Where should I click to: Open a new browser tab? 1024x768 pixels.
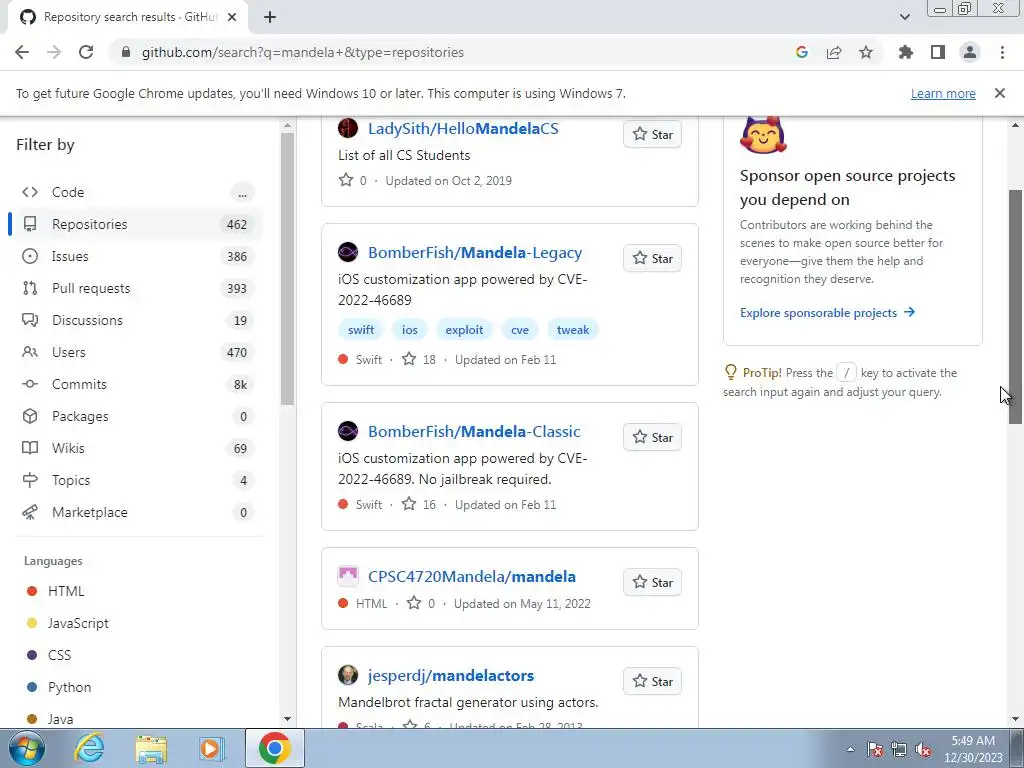coord(270,17)
